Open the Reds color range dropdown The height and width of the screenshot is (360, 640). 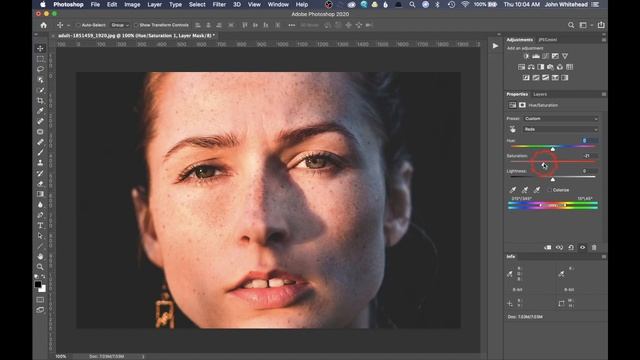[x=561, y=129]
